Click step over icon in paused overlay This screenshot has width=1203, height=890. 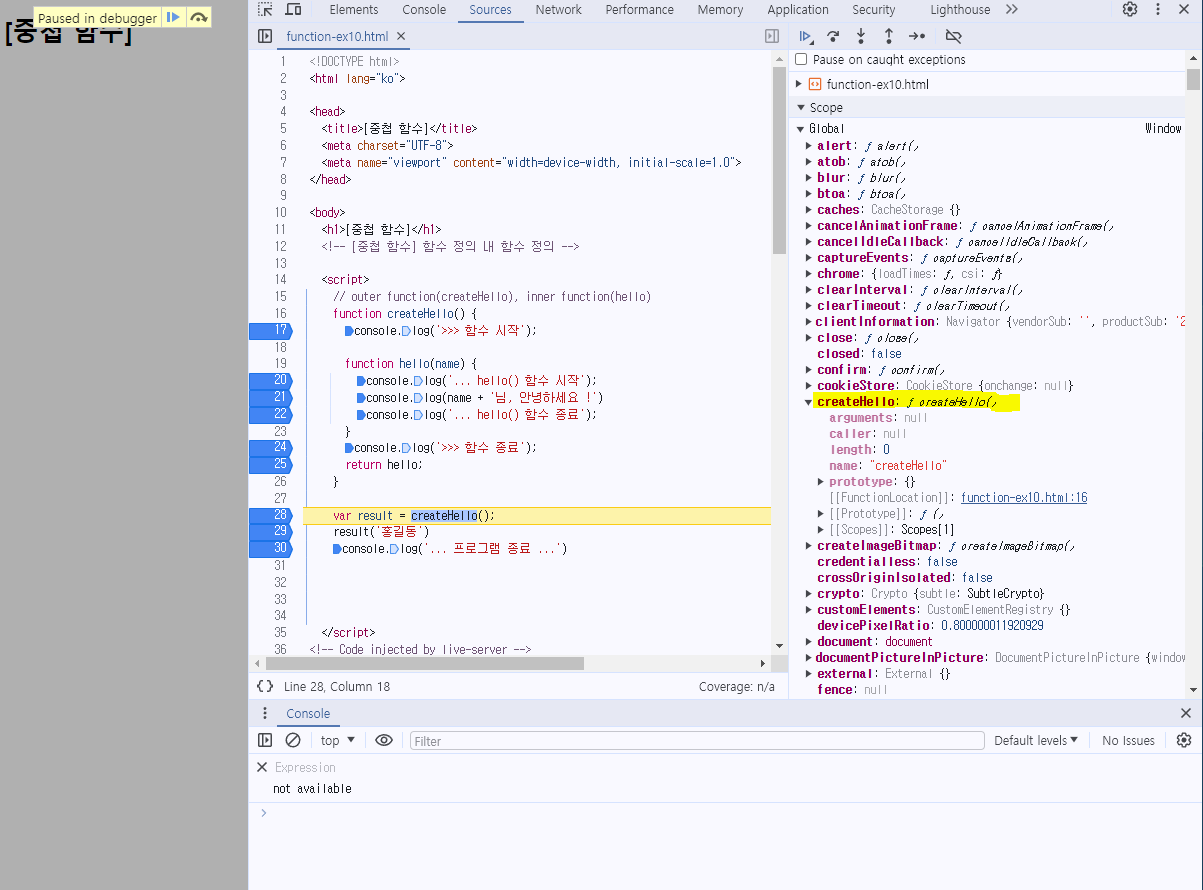pos(199,18)
